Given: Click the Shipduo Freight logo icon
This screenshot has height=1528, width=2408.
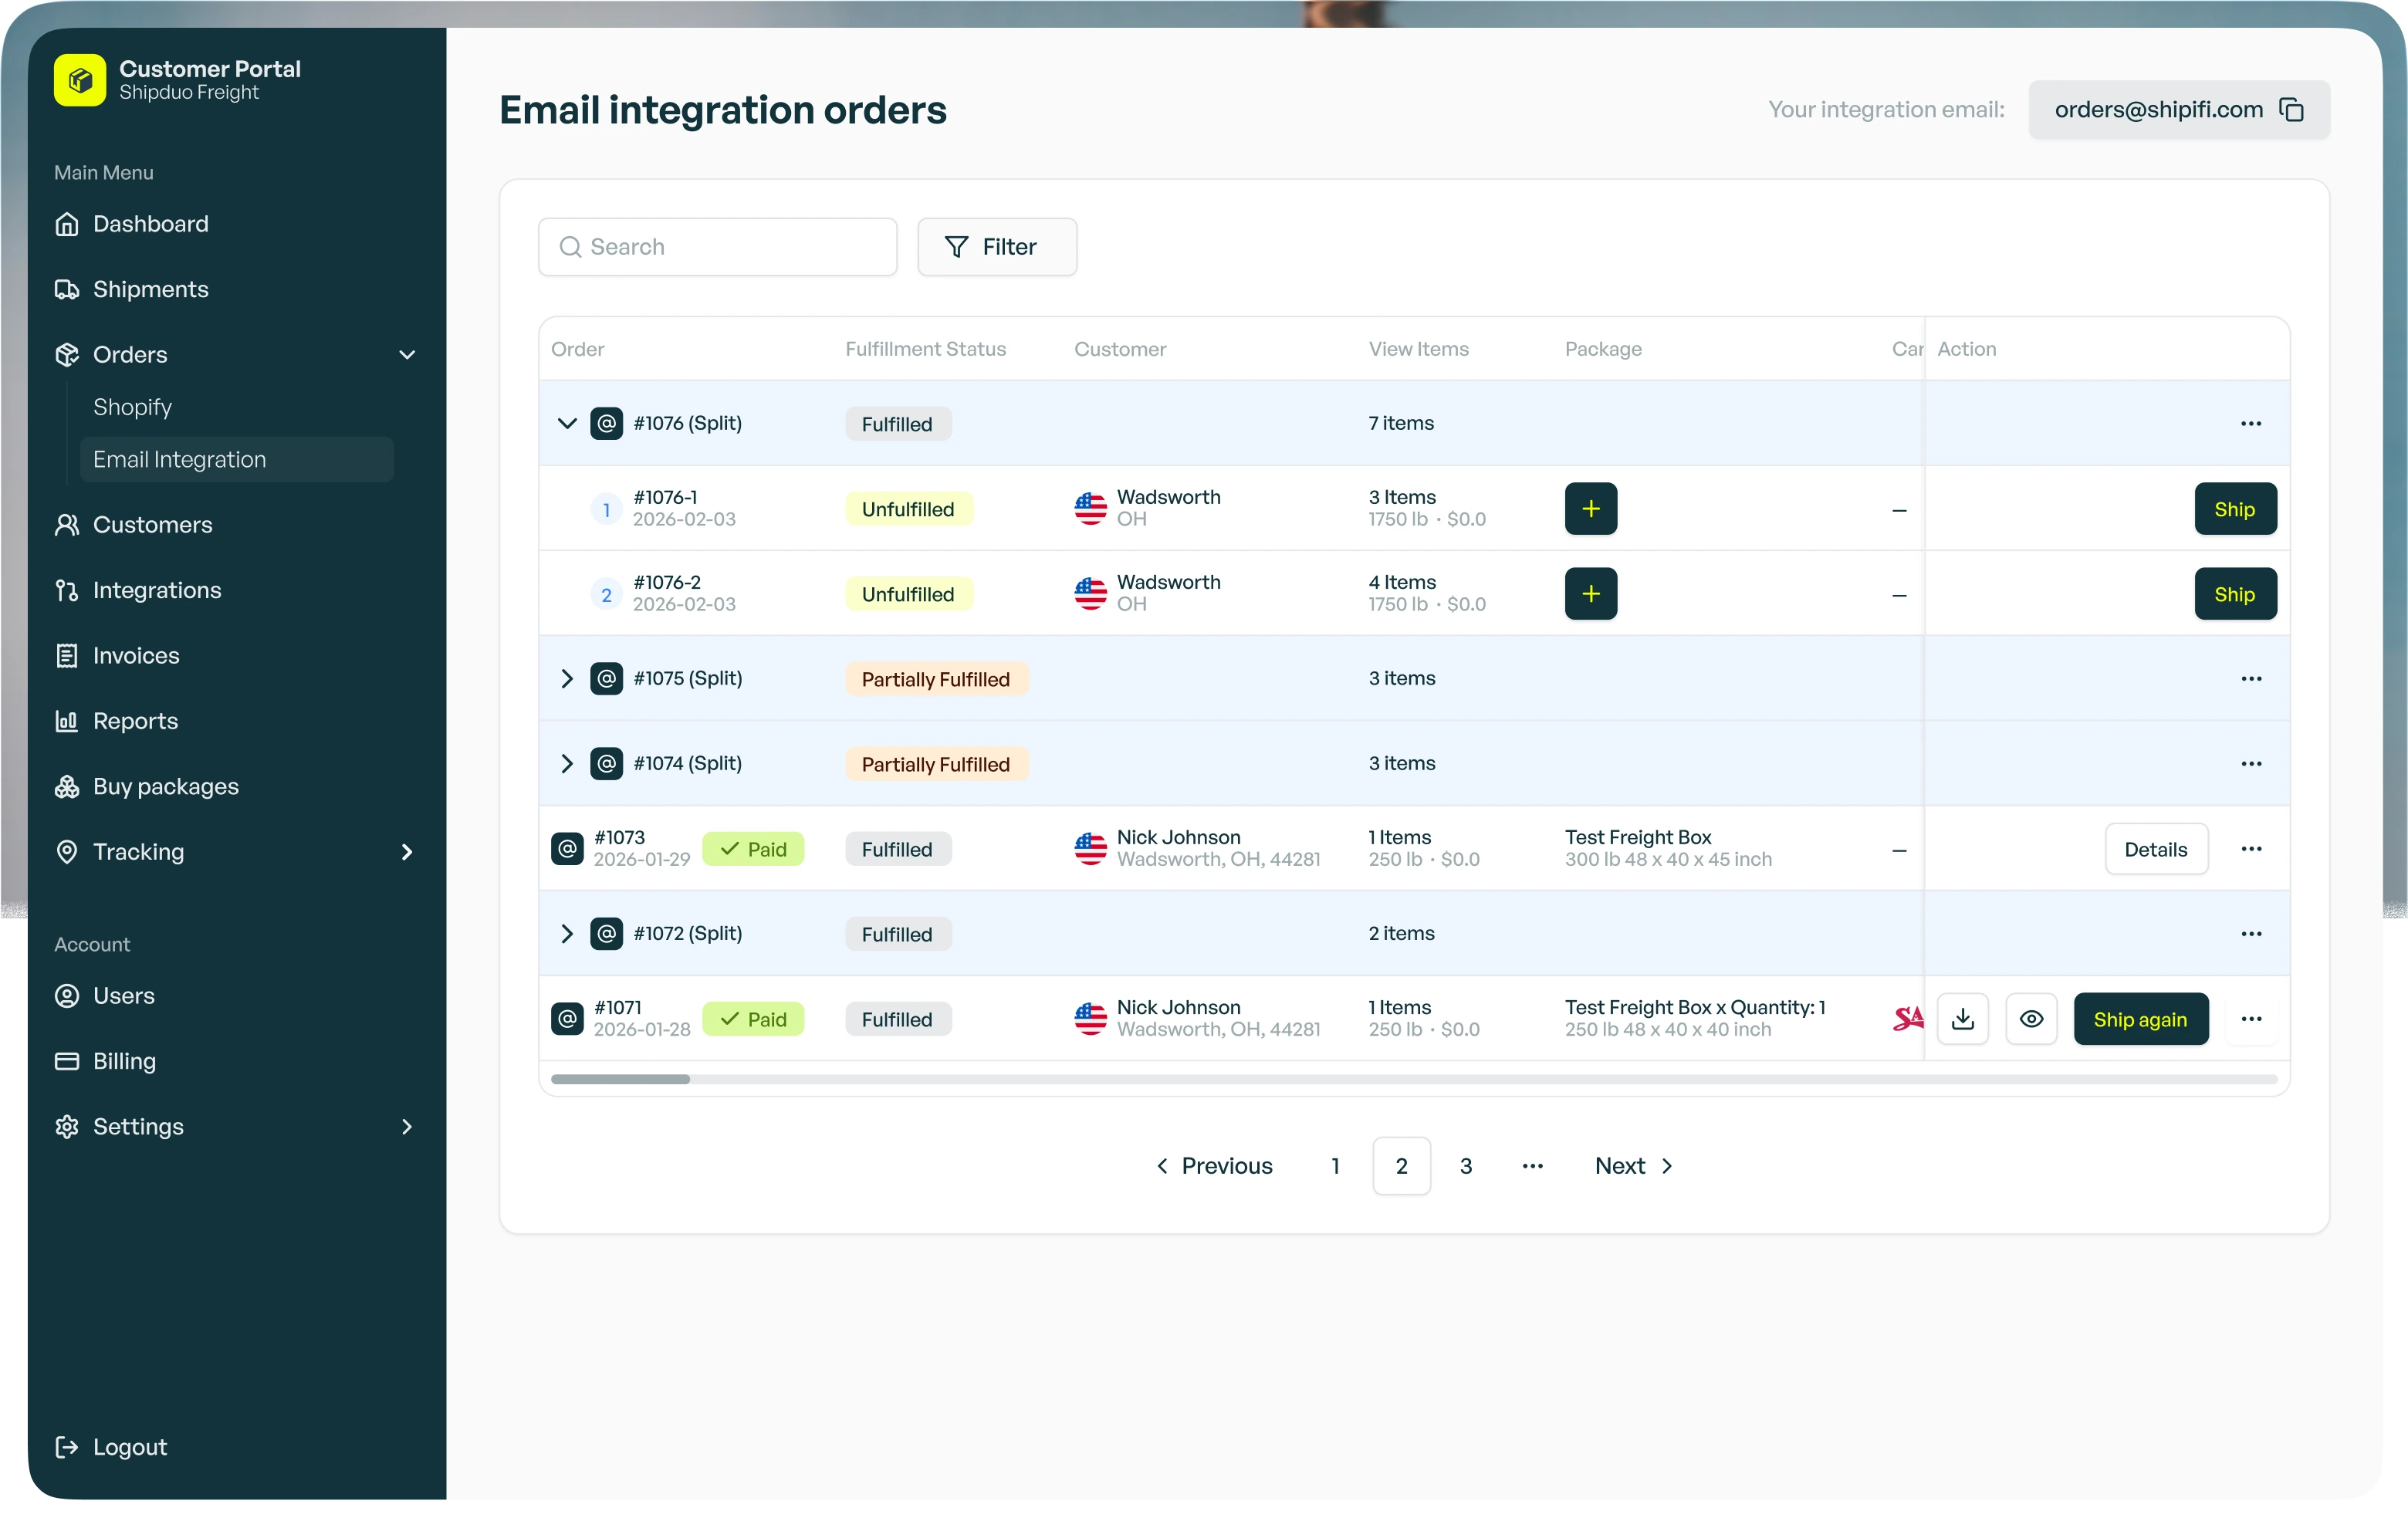Looking at the screenshot, I should point(80,80).
